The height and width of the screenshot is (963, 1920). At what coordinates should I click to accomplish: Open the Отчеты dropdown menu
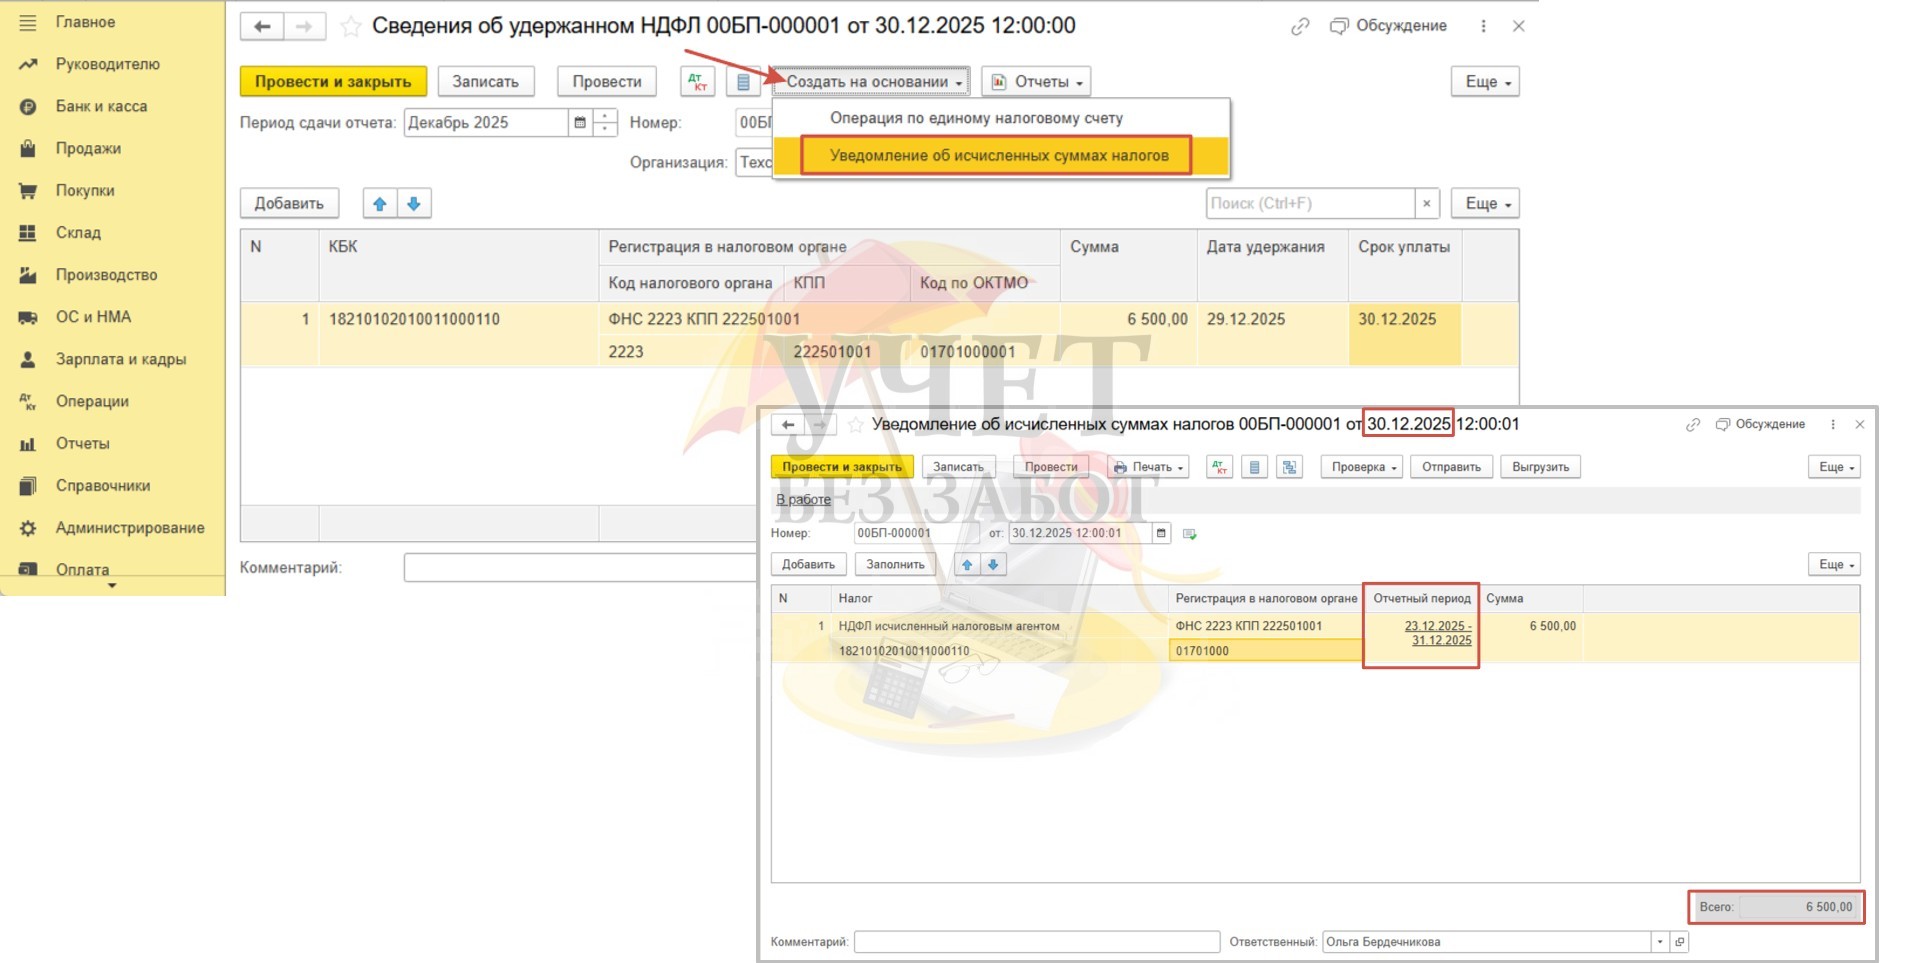1037,82
